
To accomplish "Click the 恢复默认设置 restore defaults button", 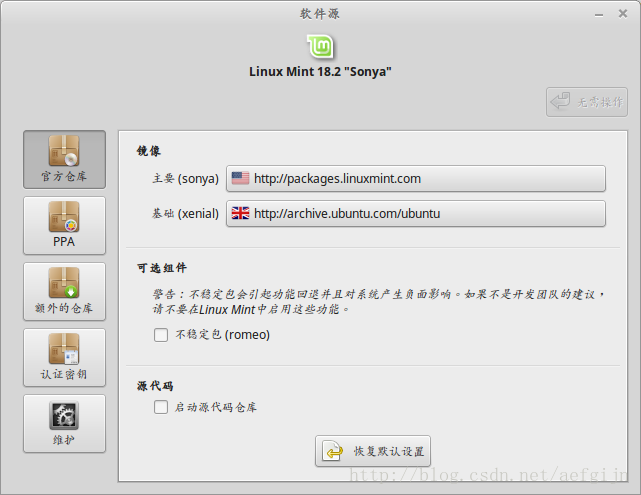I will pyautogui.click(x=373, y=452).
